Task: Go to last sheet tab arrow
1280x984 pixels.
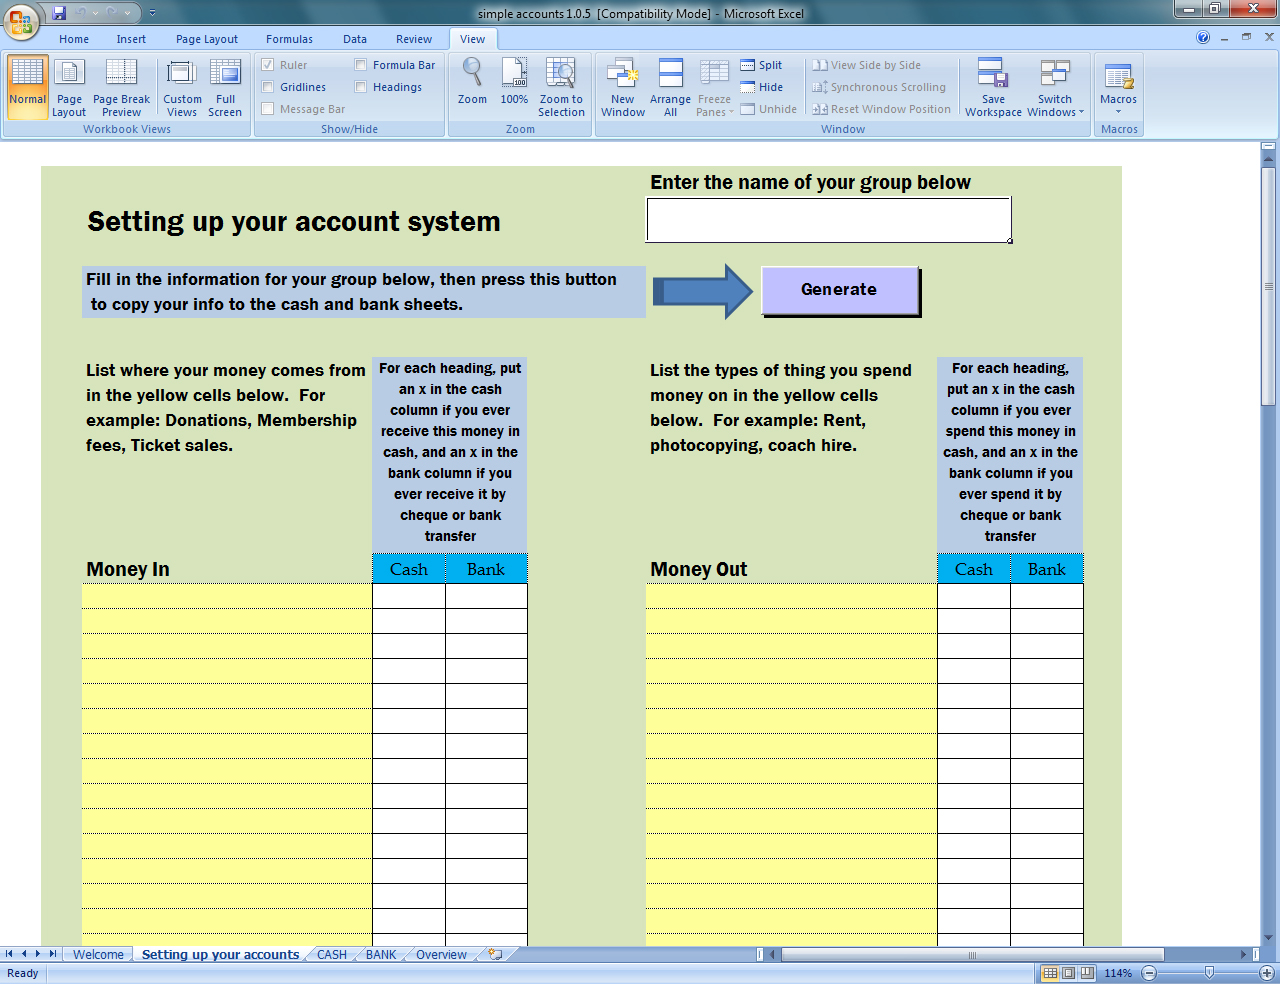Action: [x=52, y=954]
